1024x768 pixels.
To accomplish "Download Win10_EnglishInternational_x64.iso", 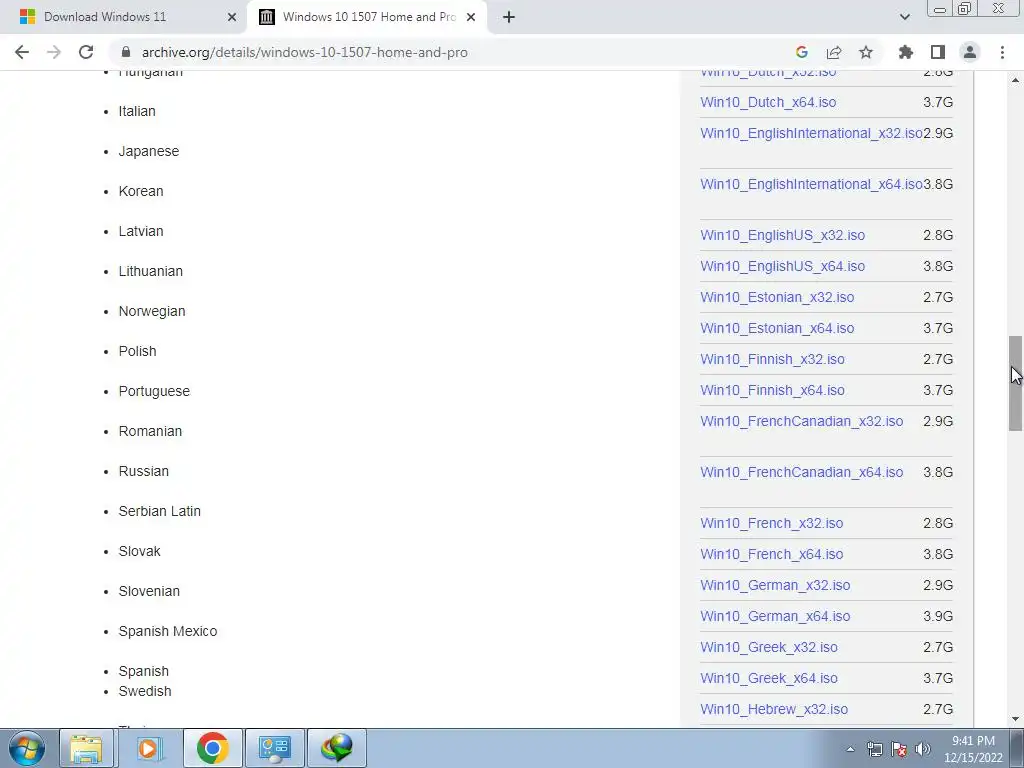I will click(x=811, y=184).
